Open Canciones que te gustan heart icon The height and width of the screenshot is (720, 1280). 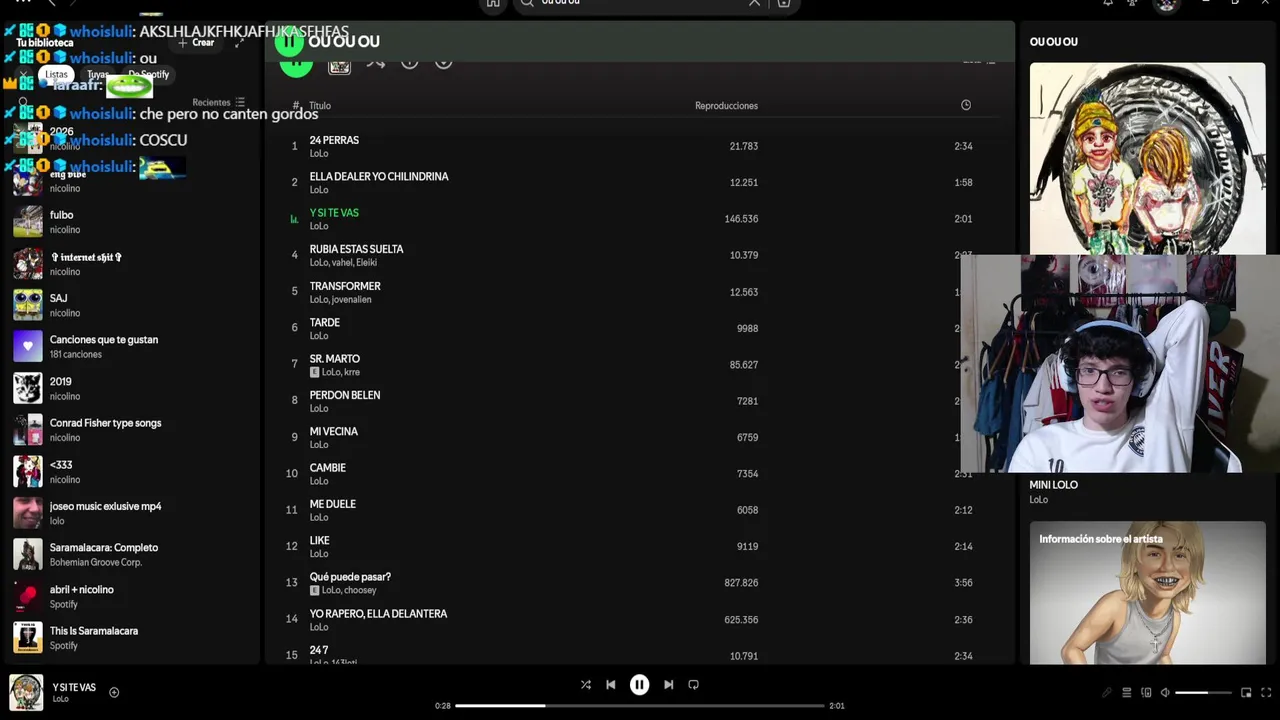(x=28, y=346)
